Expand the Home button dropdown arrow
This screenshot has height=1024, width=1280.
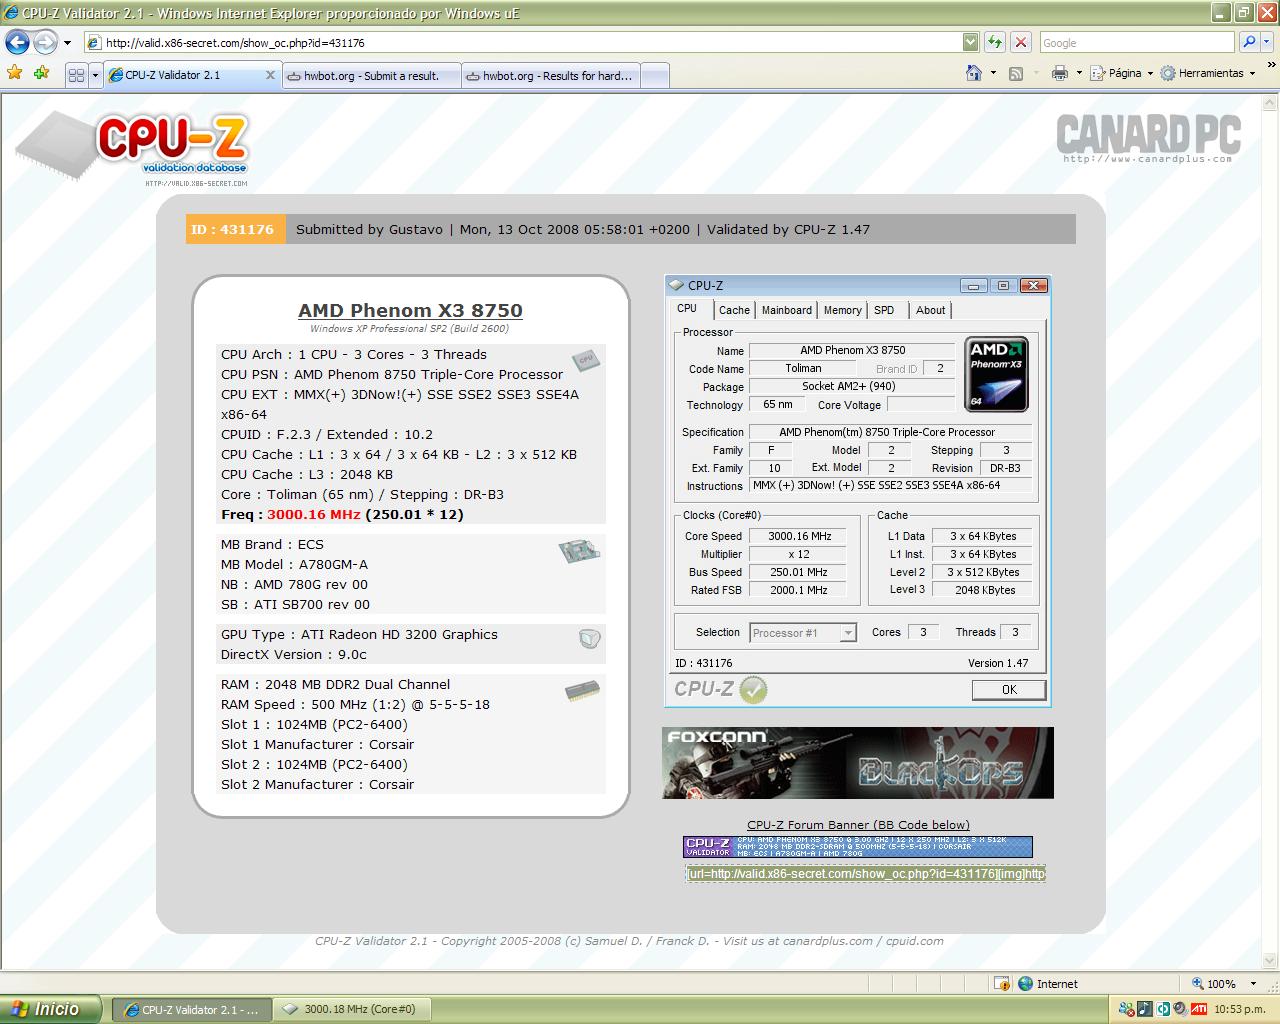[x=993, y=73]
